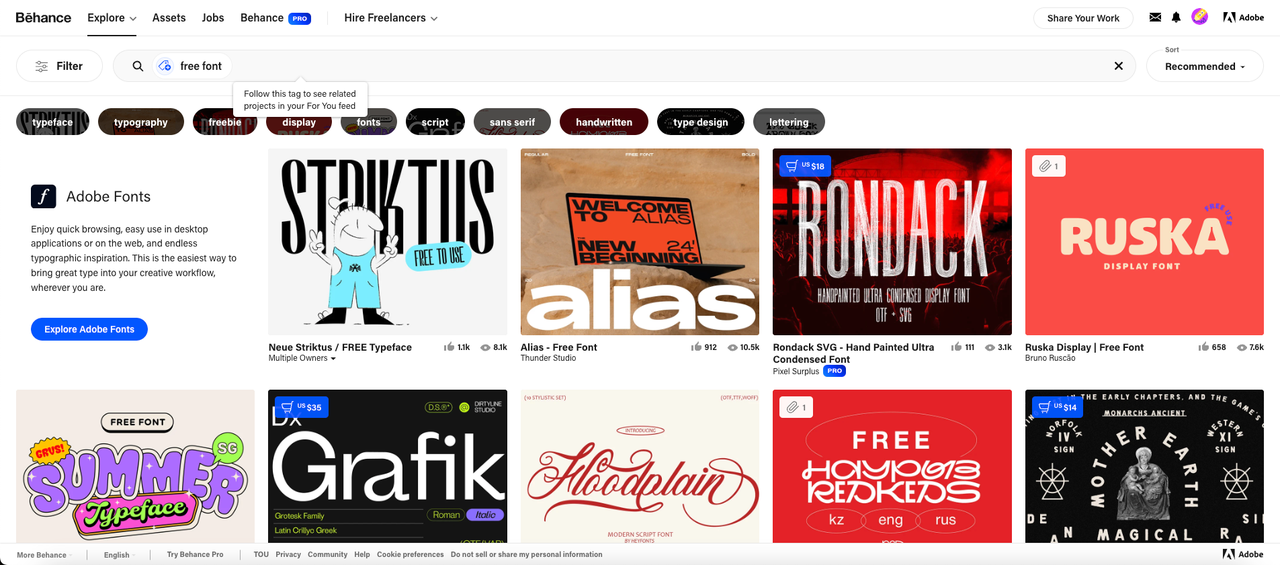Select the lettering tag
This screenshot has width=1280, height=565.
[789, 122]
